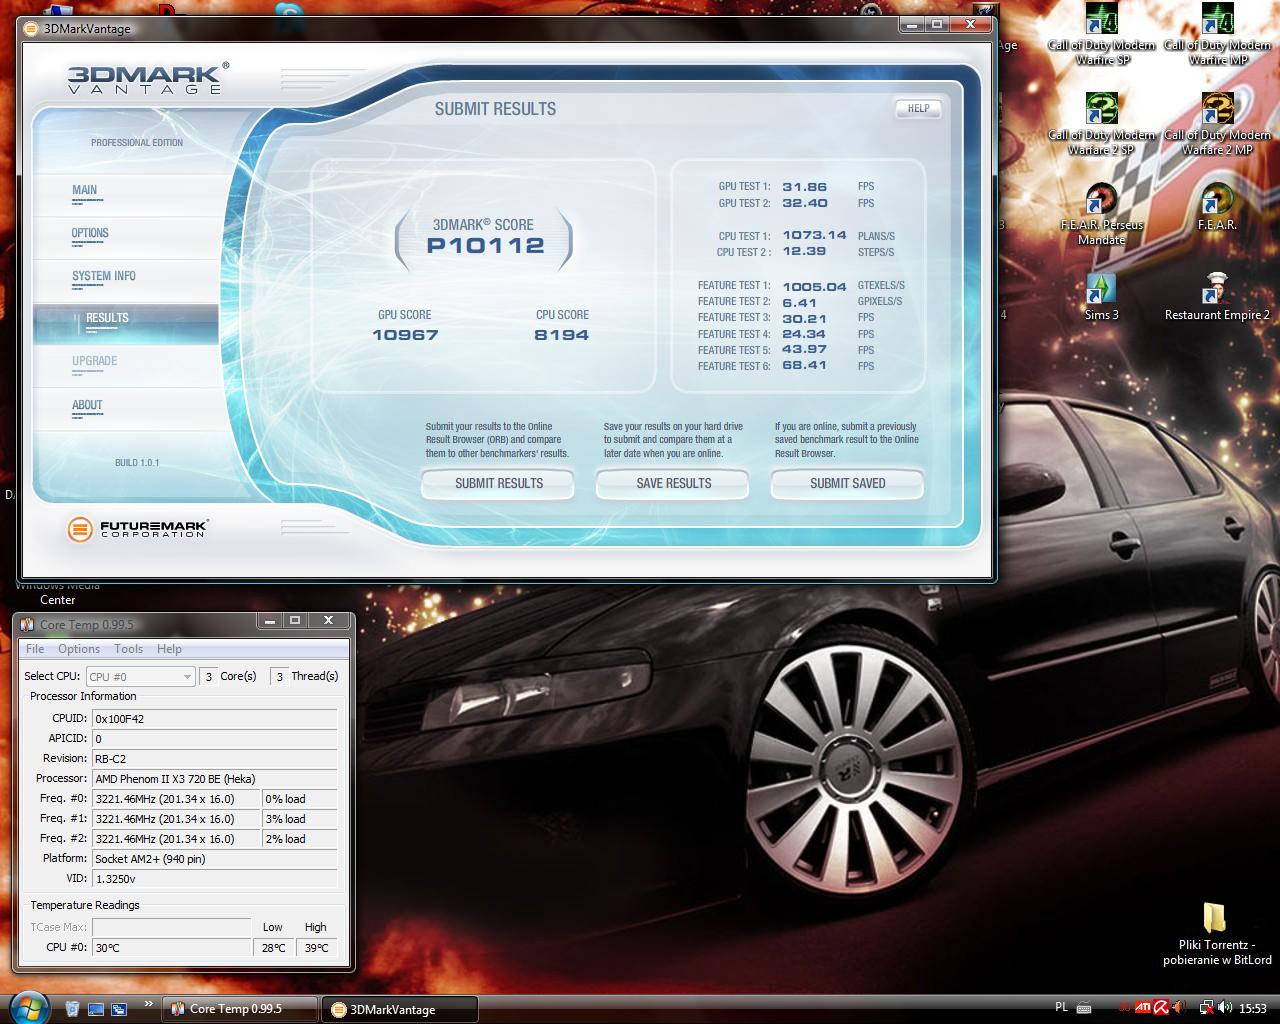Open the Tools menu in Core Temp

pos(128,649)
